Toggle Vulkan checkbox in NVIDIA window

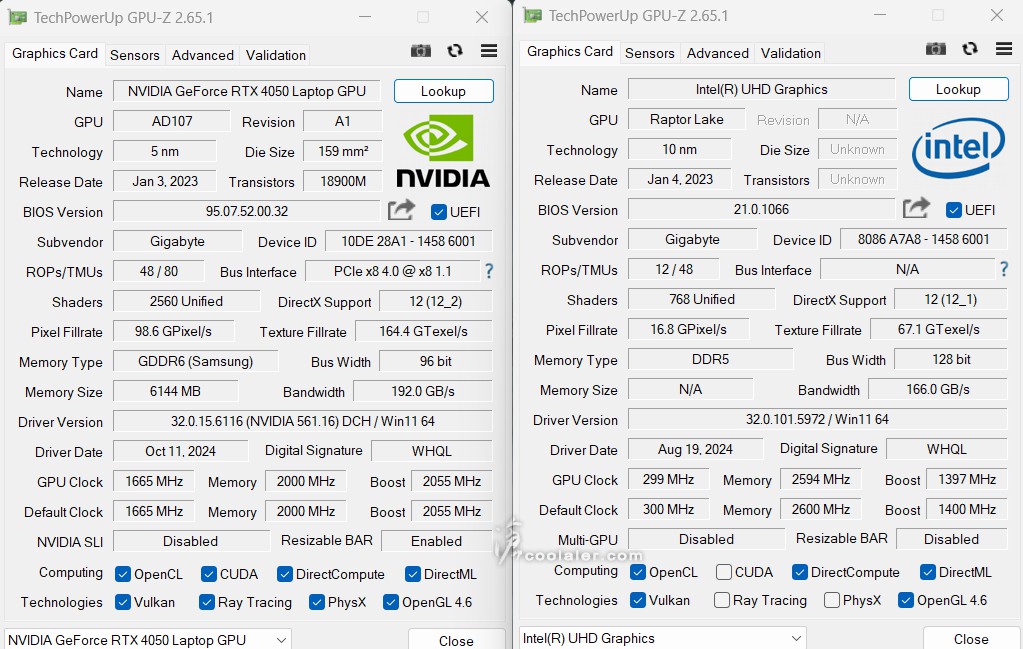(123, 602)
